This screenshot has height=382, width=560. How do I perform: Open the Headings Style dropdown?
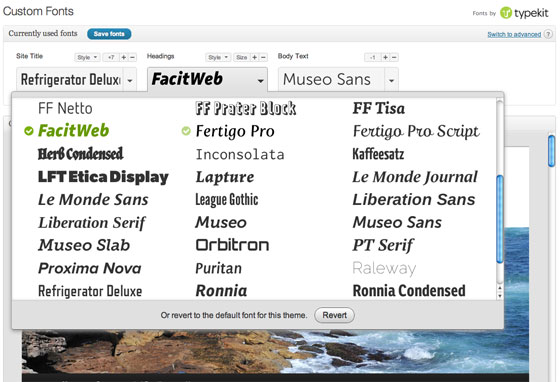tap(218, 57)
